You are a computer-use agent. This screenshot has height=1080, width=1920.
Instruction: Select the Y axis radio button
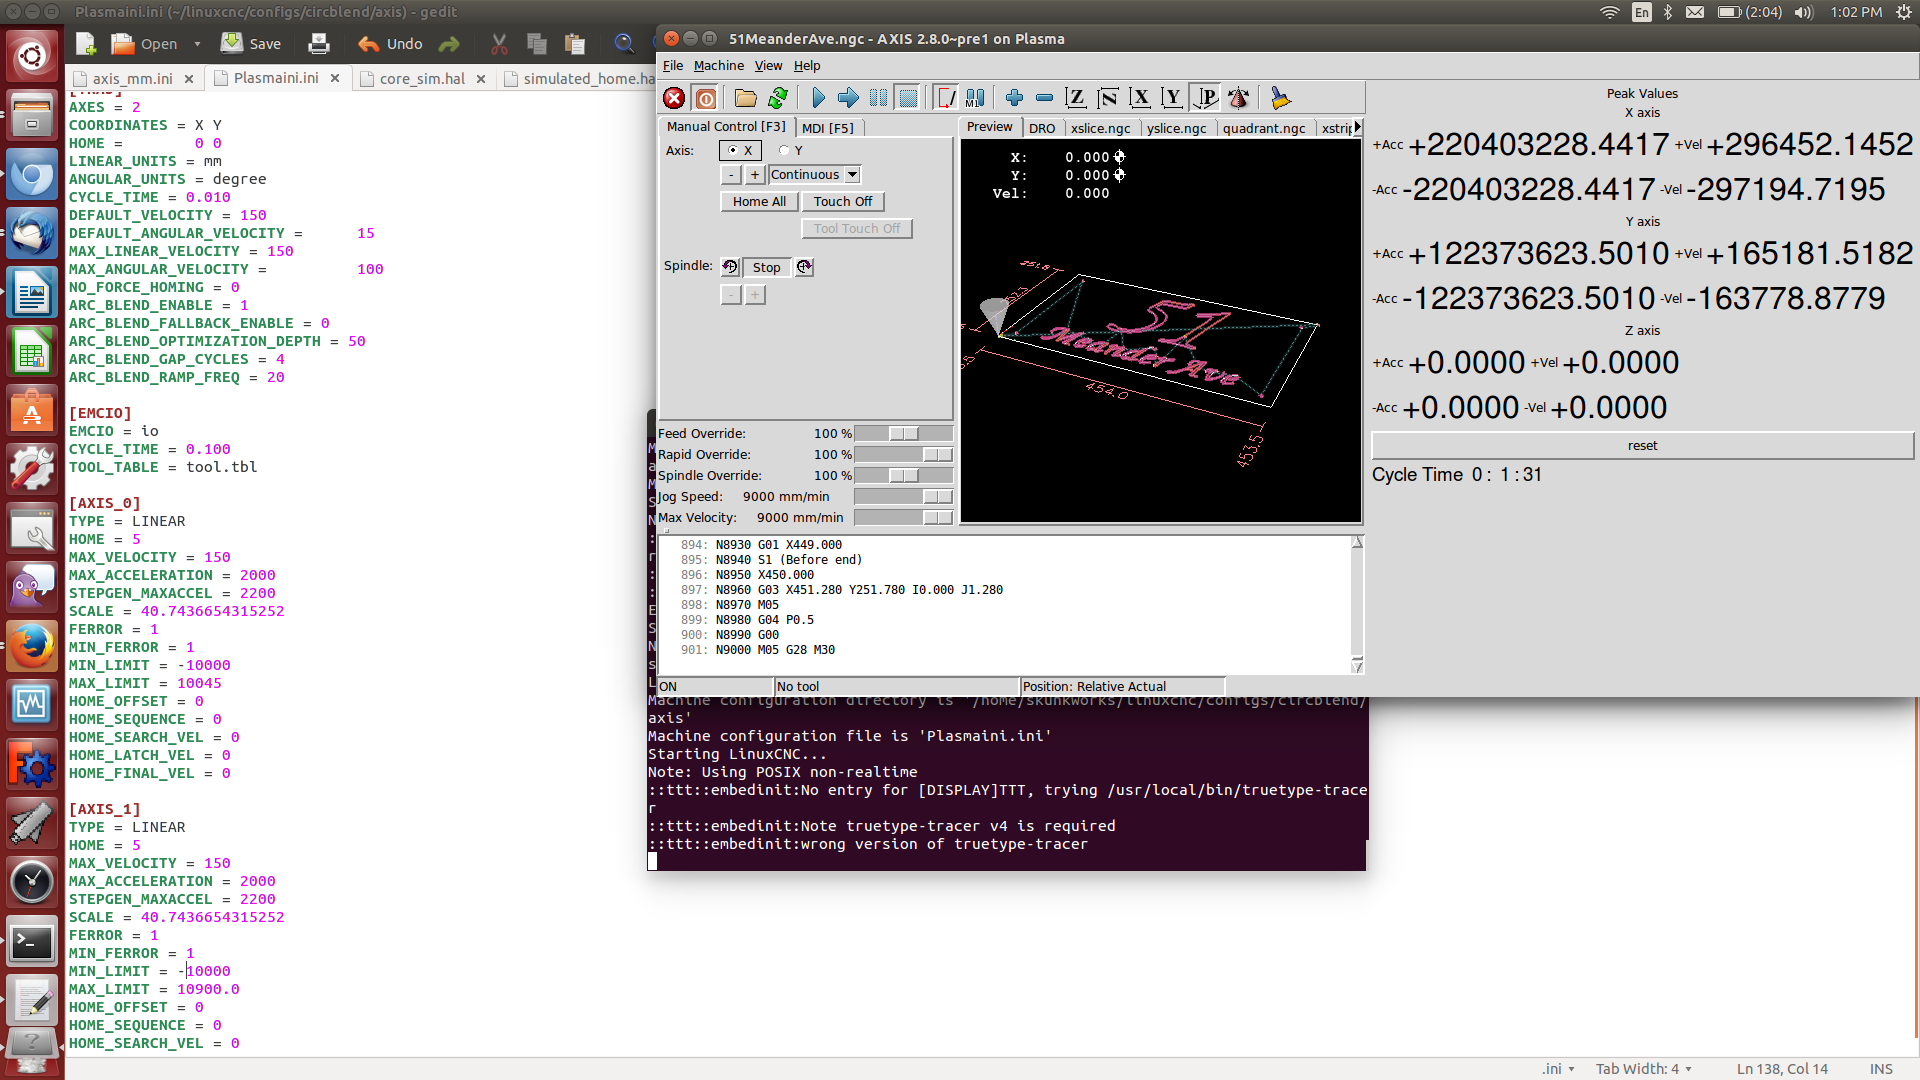785,151
